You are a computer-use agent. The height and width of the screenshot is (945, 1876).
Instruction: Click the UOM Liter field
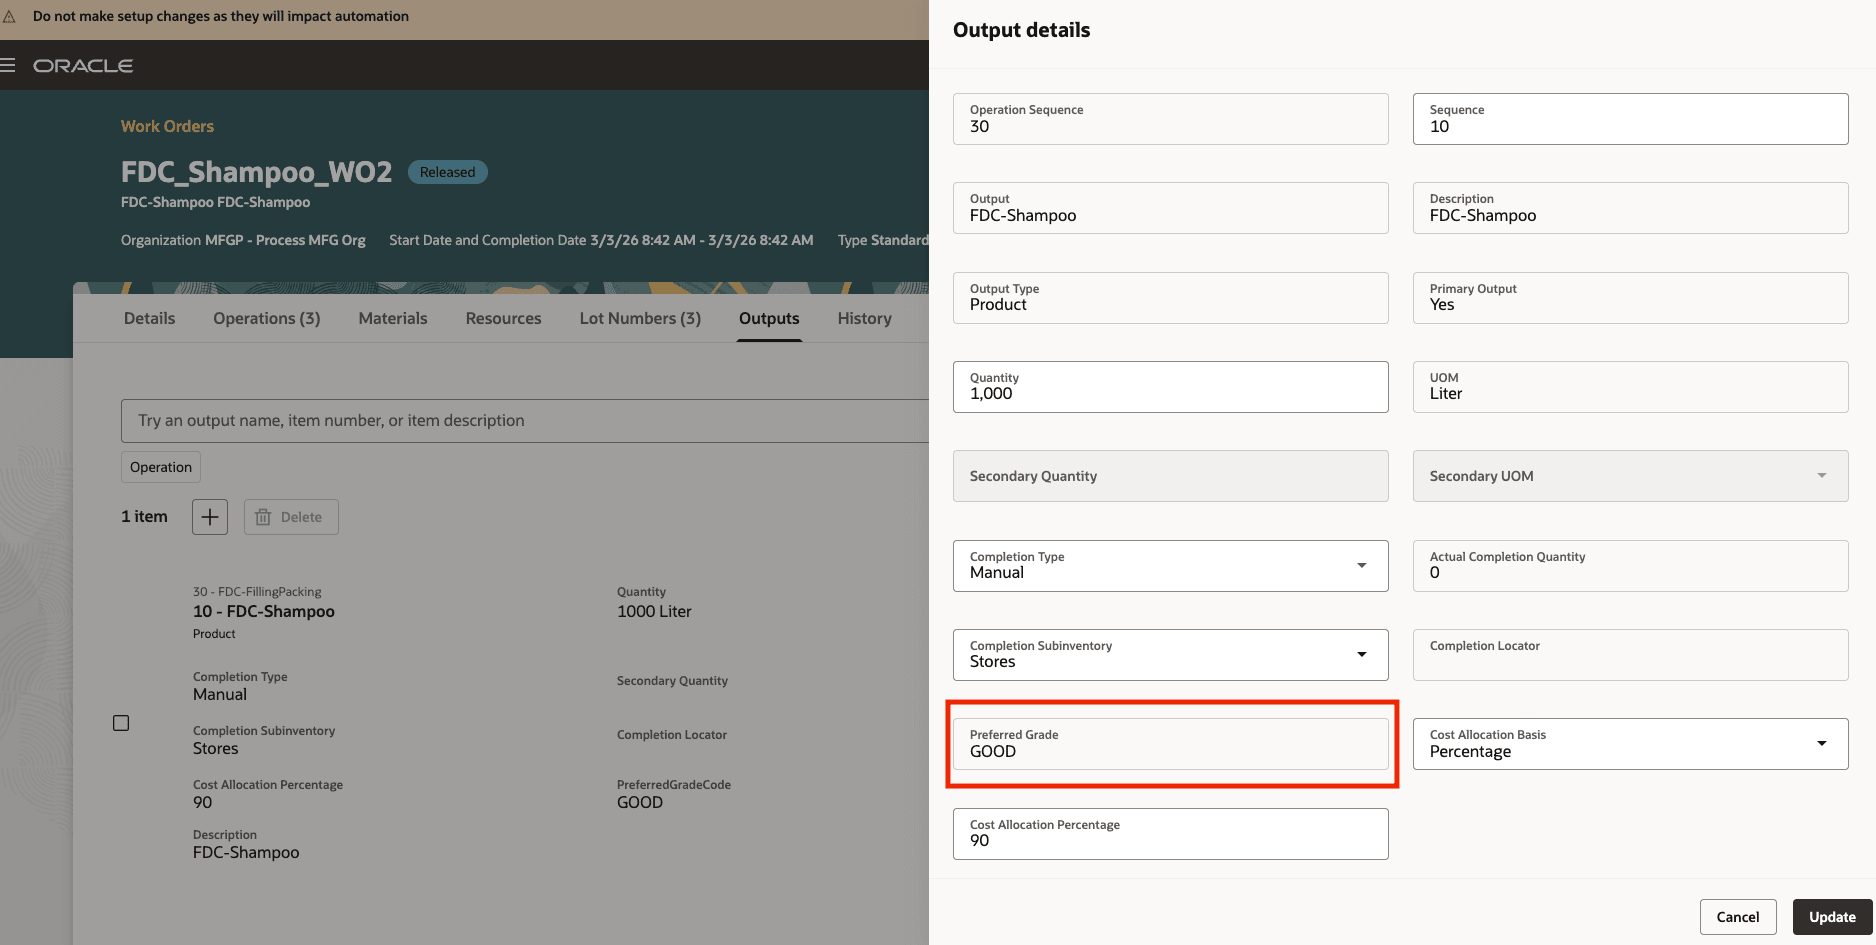tap(1630, 387)
